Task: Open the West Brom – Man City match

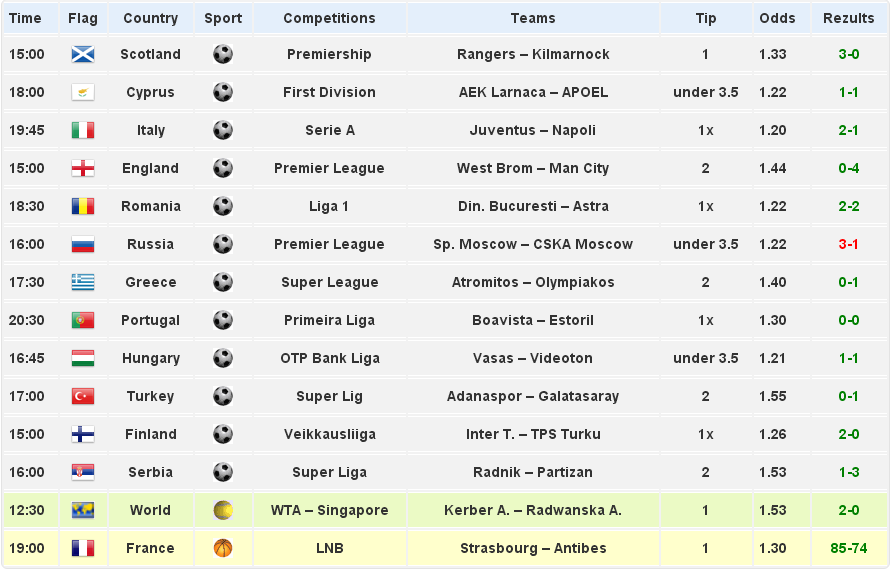Action: pyautogui.click(x=532, y=168)
